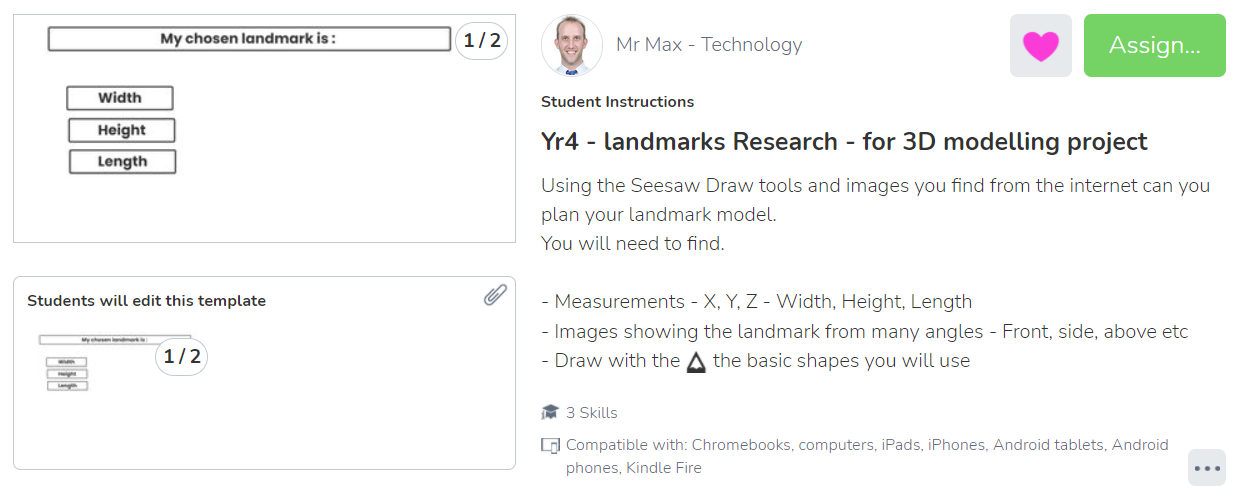The image size is (1235, 503).
Task: Click the Height label box in preview
Action: (122, 130)
